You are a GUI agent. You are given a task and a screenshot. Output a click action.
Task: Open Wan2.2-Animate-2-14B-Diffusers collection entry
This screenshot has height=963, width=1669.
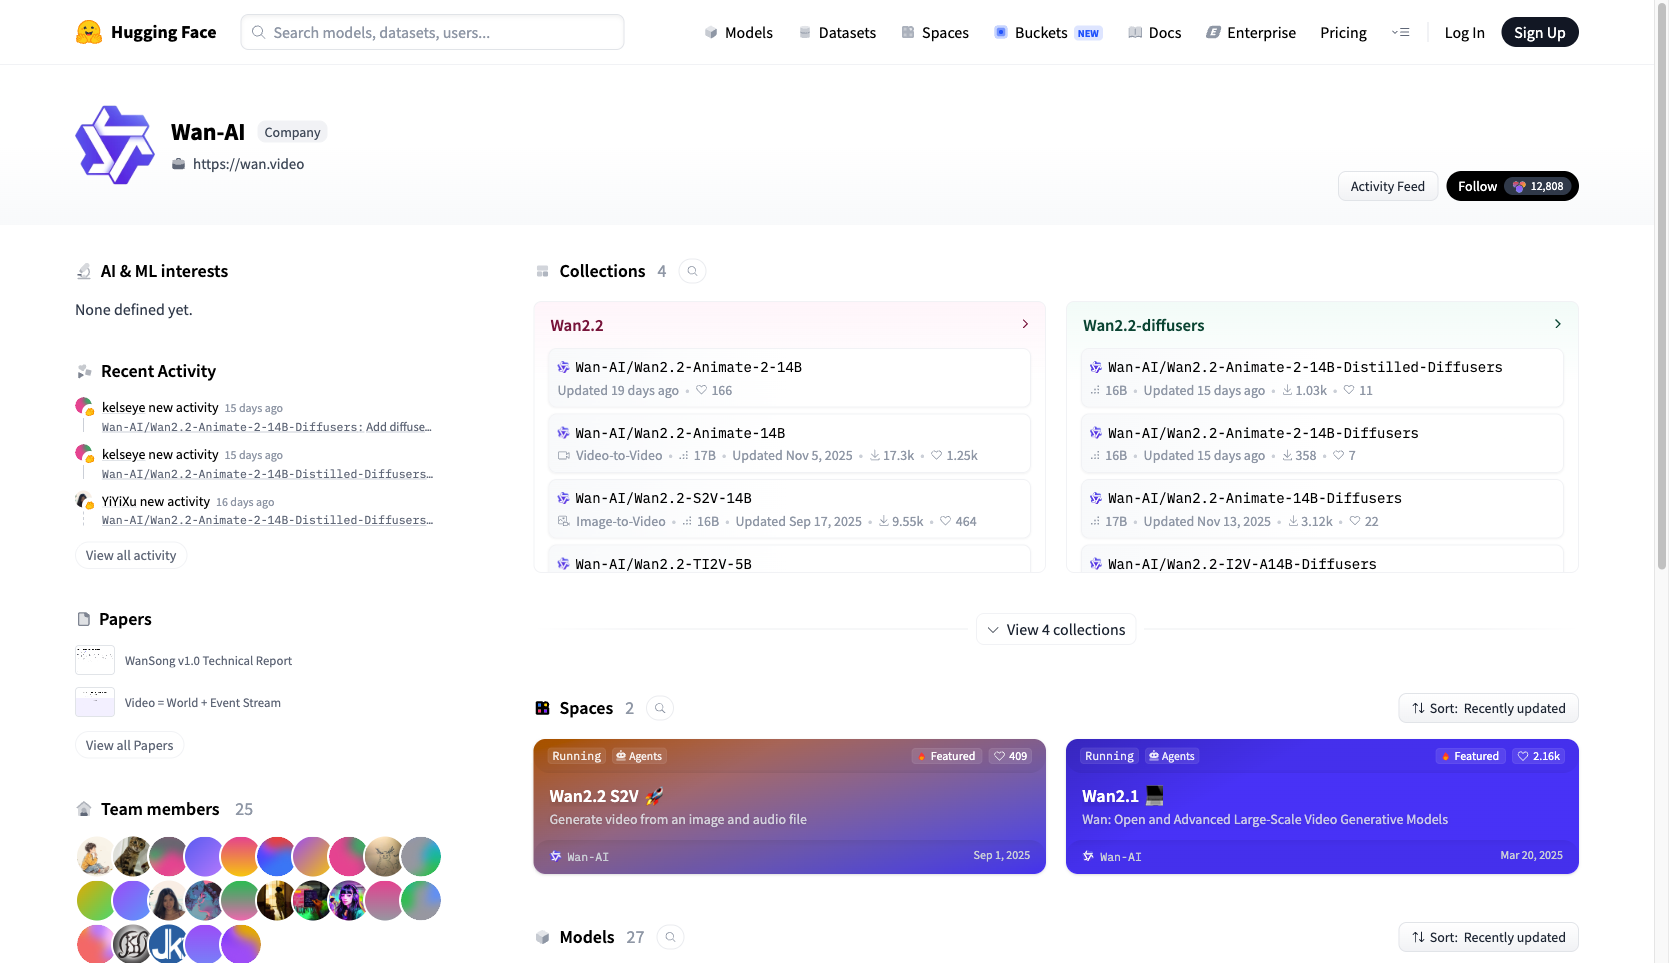[x=1322, y=443]
